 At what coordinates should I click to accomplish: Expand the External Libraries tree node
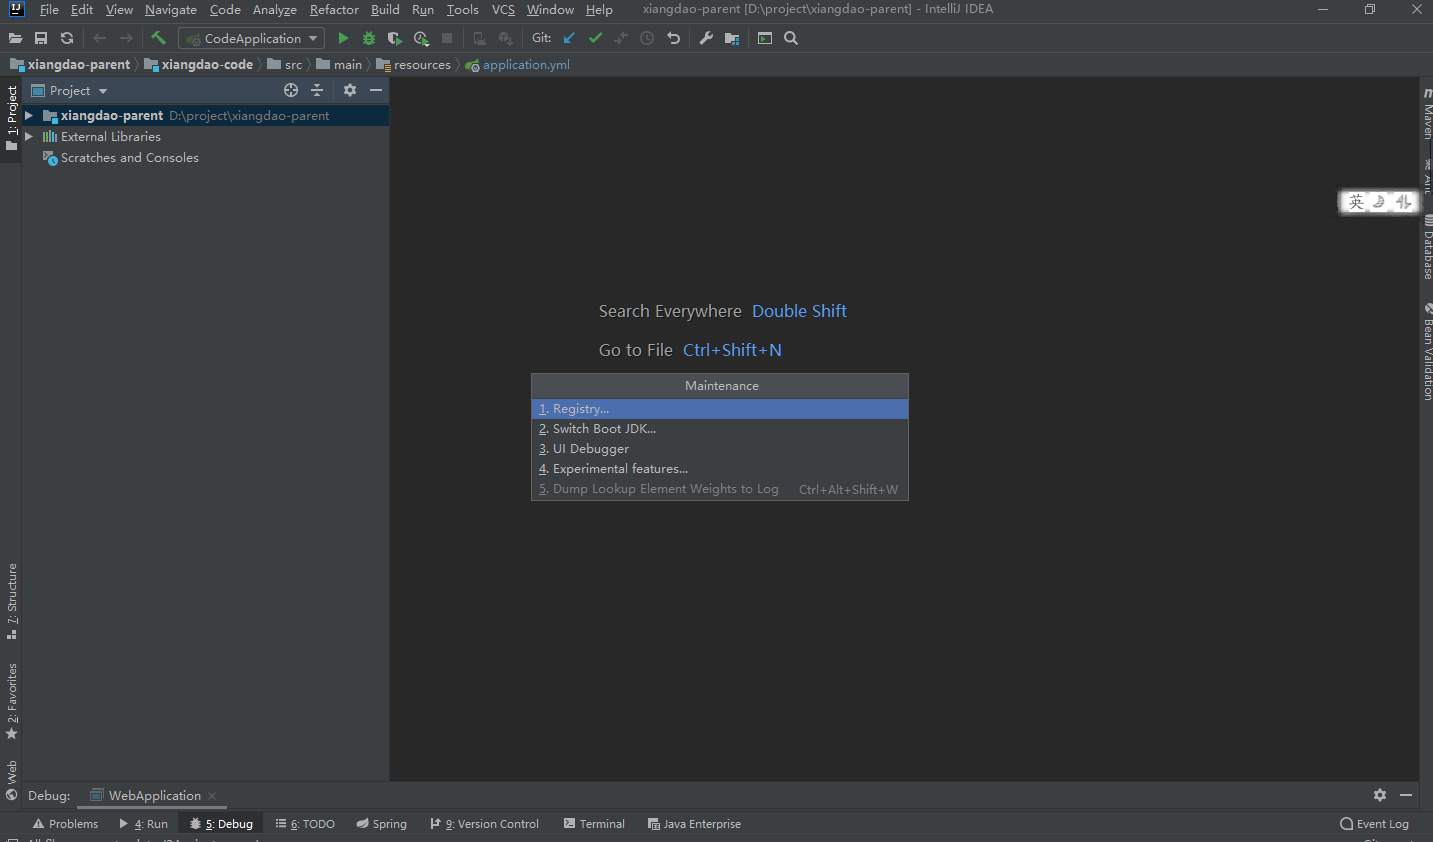tap(29, 137)
